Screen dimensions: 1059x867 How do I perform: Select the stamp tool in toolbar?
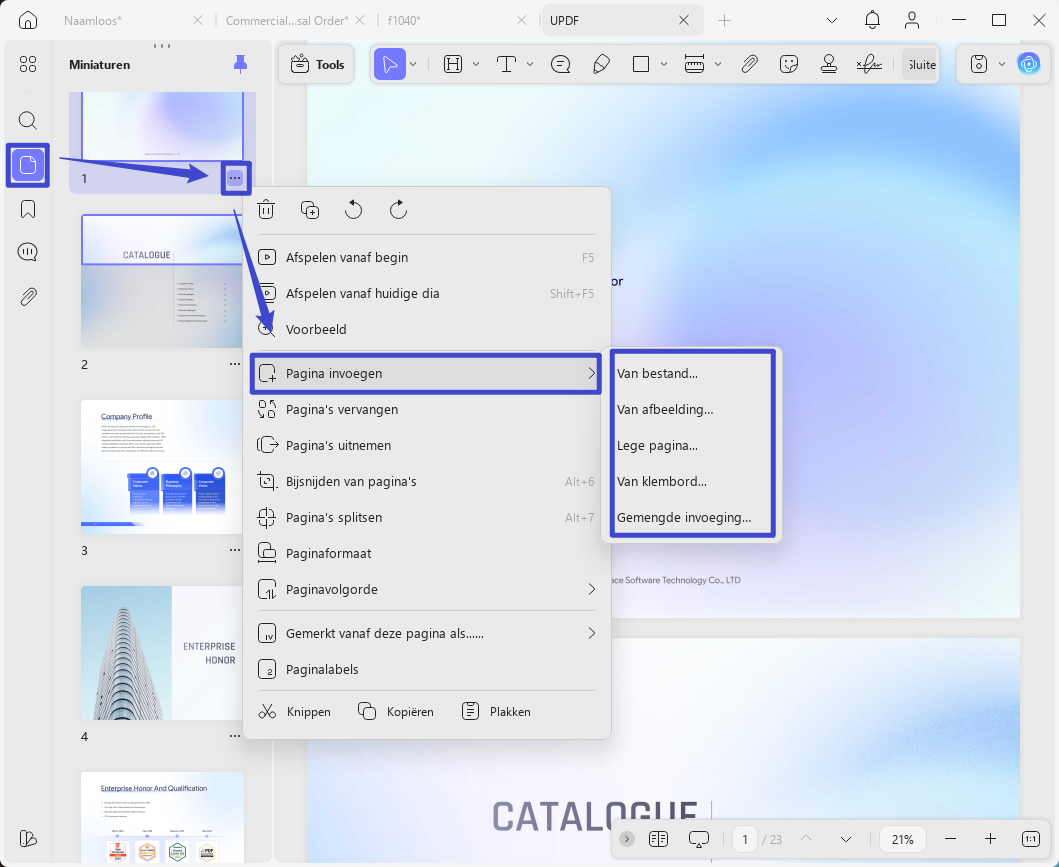coord(829,64)
